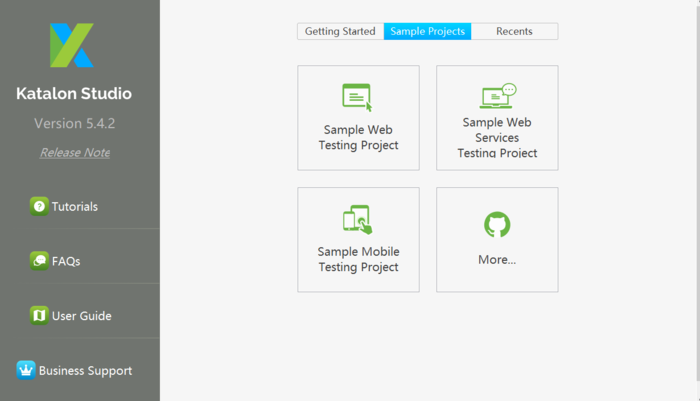
Task: Switch to the Getting Started tab
Action: point(341,31)
